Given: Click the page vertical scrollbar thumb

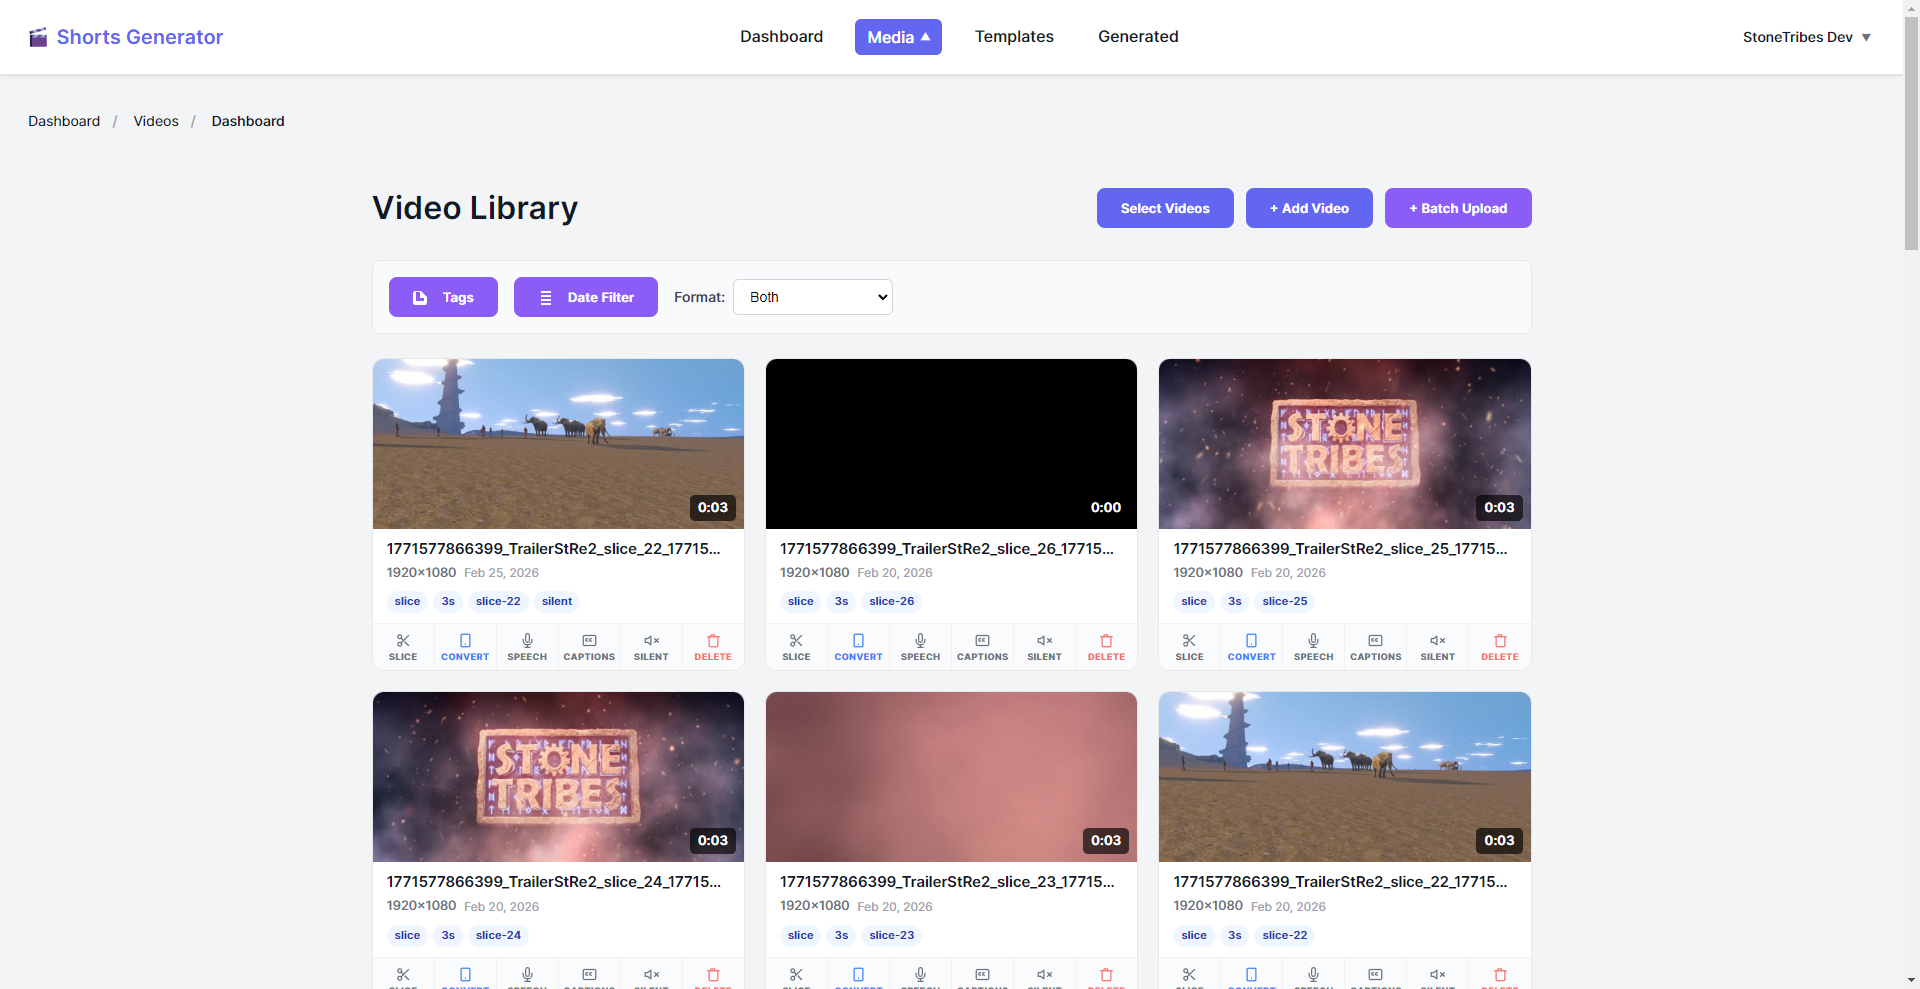Looking at the screenshot, I should (1911, 130).
